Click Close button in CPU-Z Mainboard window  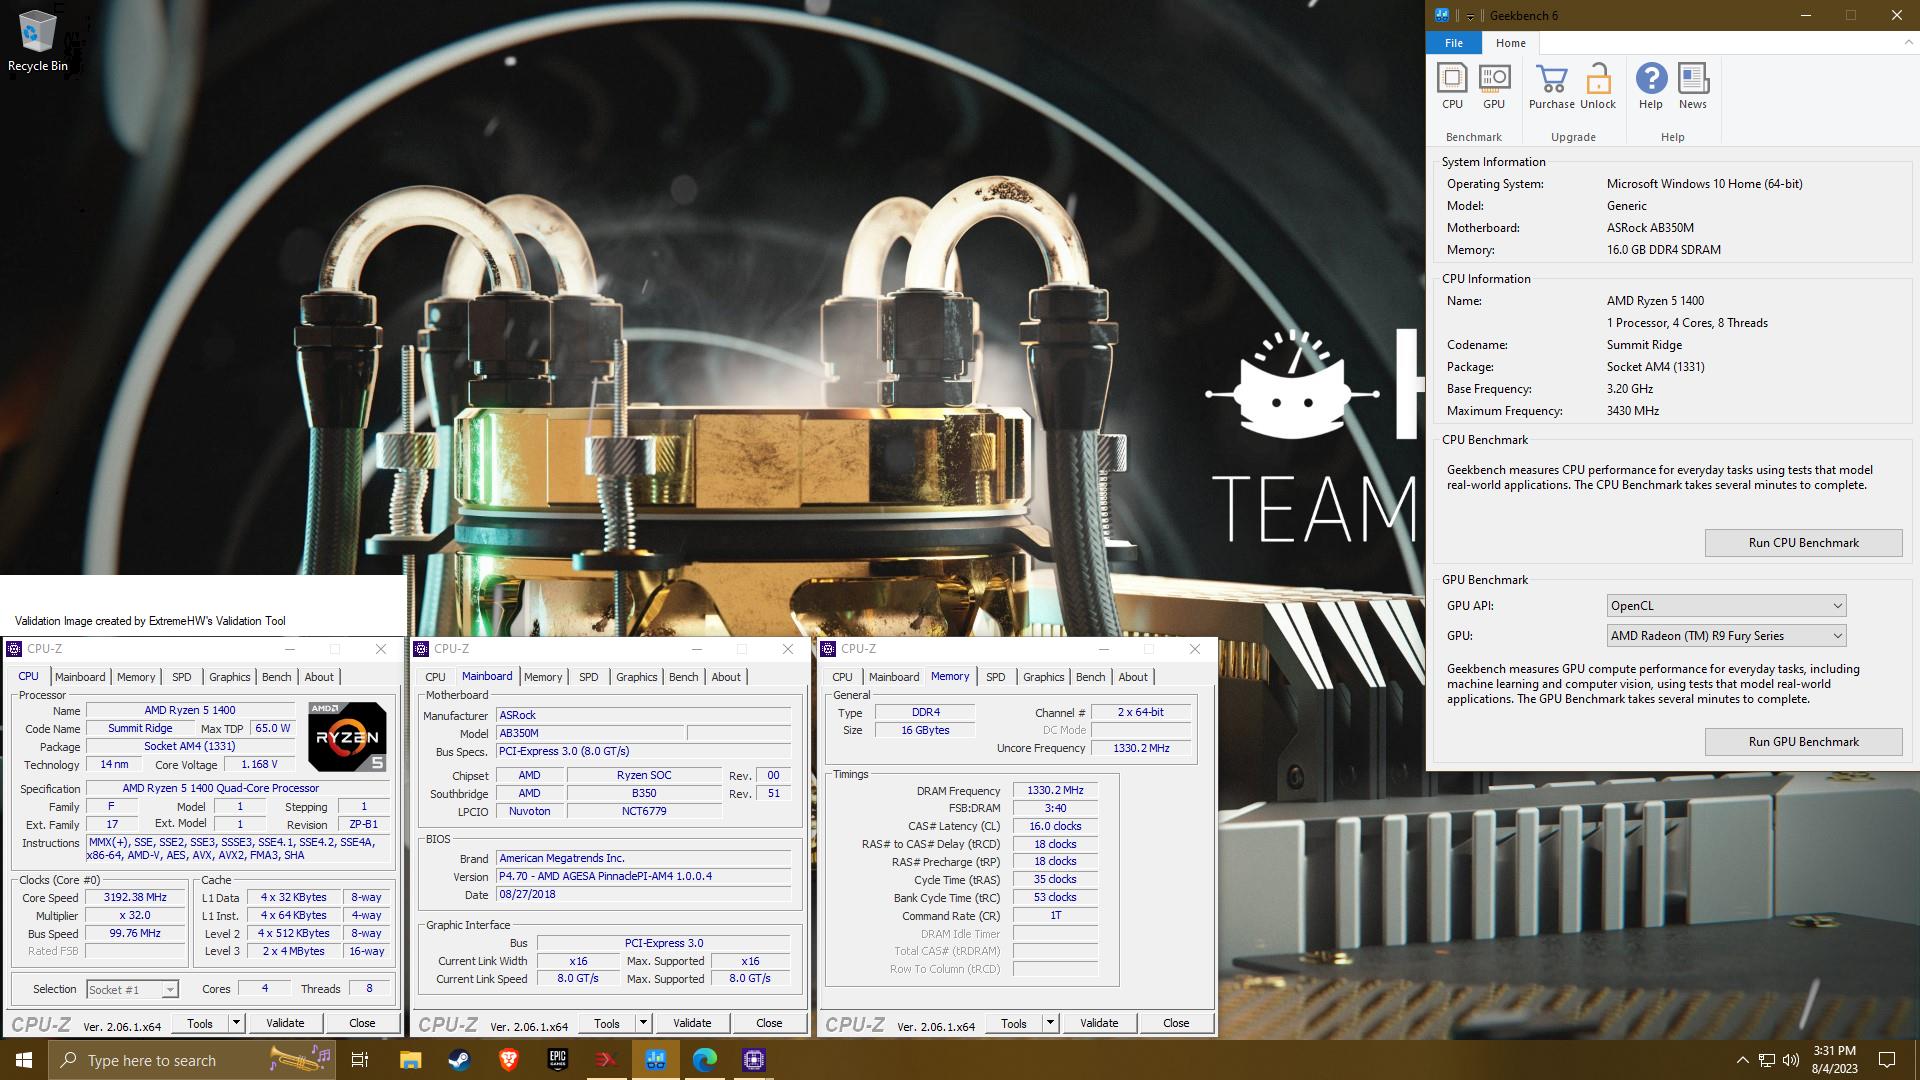click(x=769, y=1023)
